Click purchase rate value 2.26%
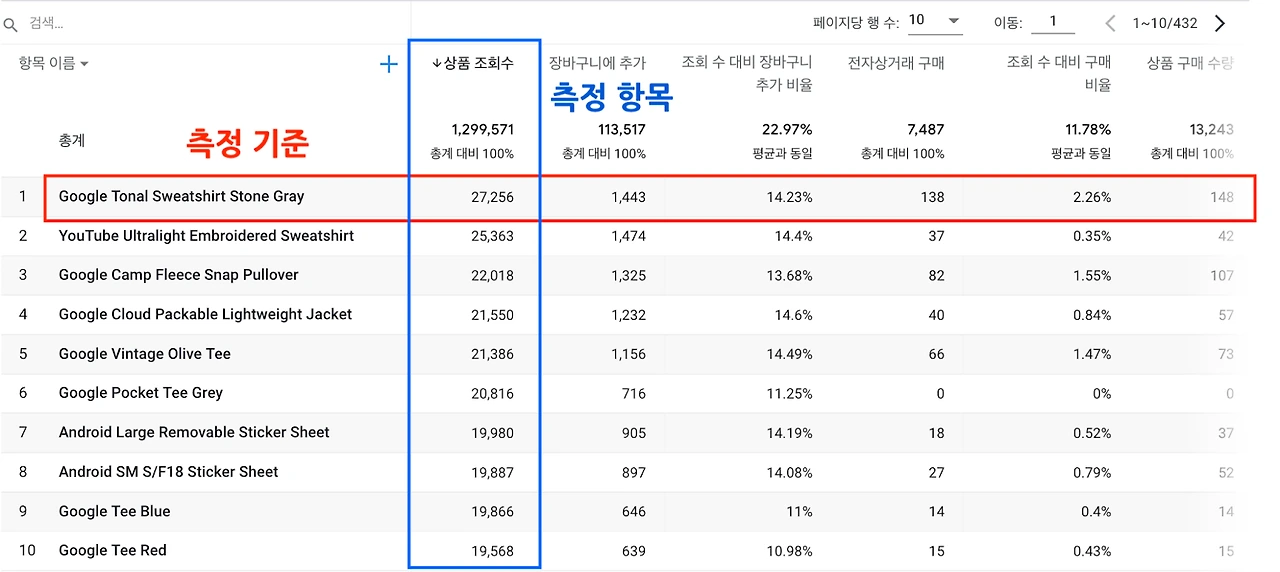1280x572 pixels. point(1091,197)
